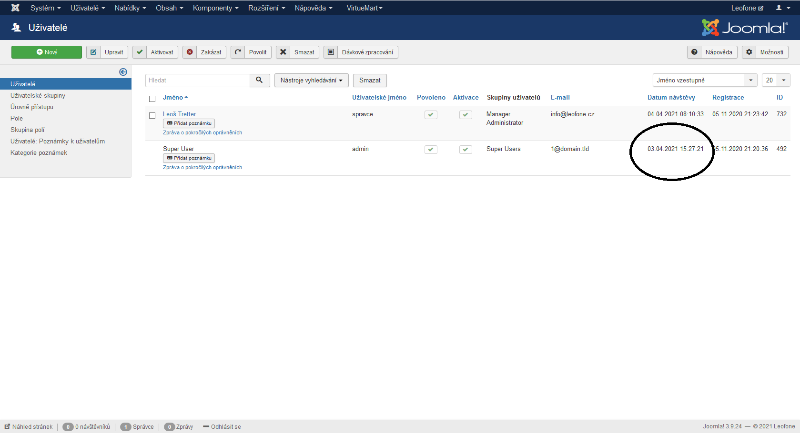This screenshot has height=433, width=800.
Task: Click the Smazat button next to search tools
Action: coord(370,80)
